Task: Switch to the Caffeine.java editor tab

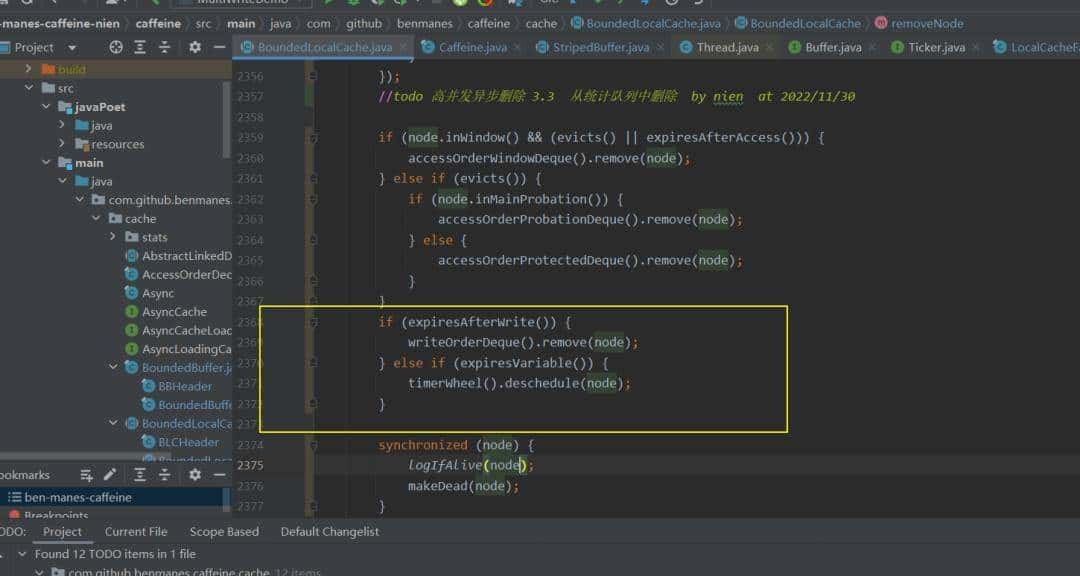Action: click(471, 47)
